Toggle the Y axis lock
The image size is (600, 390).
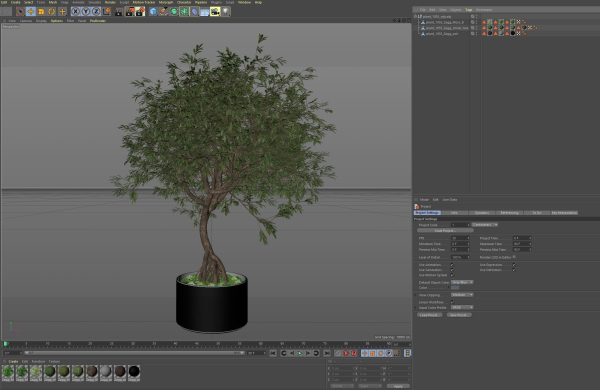(x=86, y=11)
